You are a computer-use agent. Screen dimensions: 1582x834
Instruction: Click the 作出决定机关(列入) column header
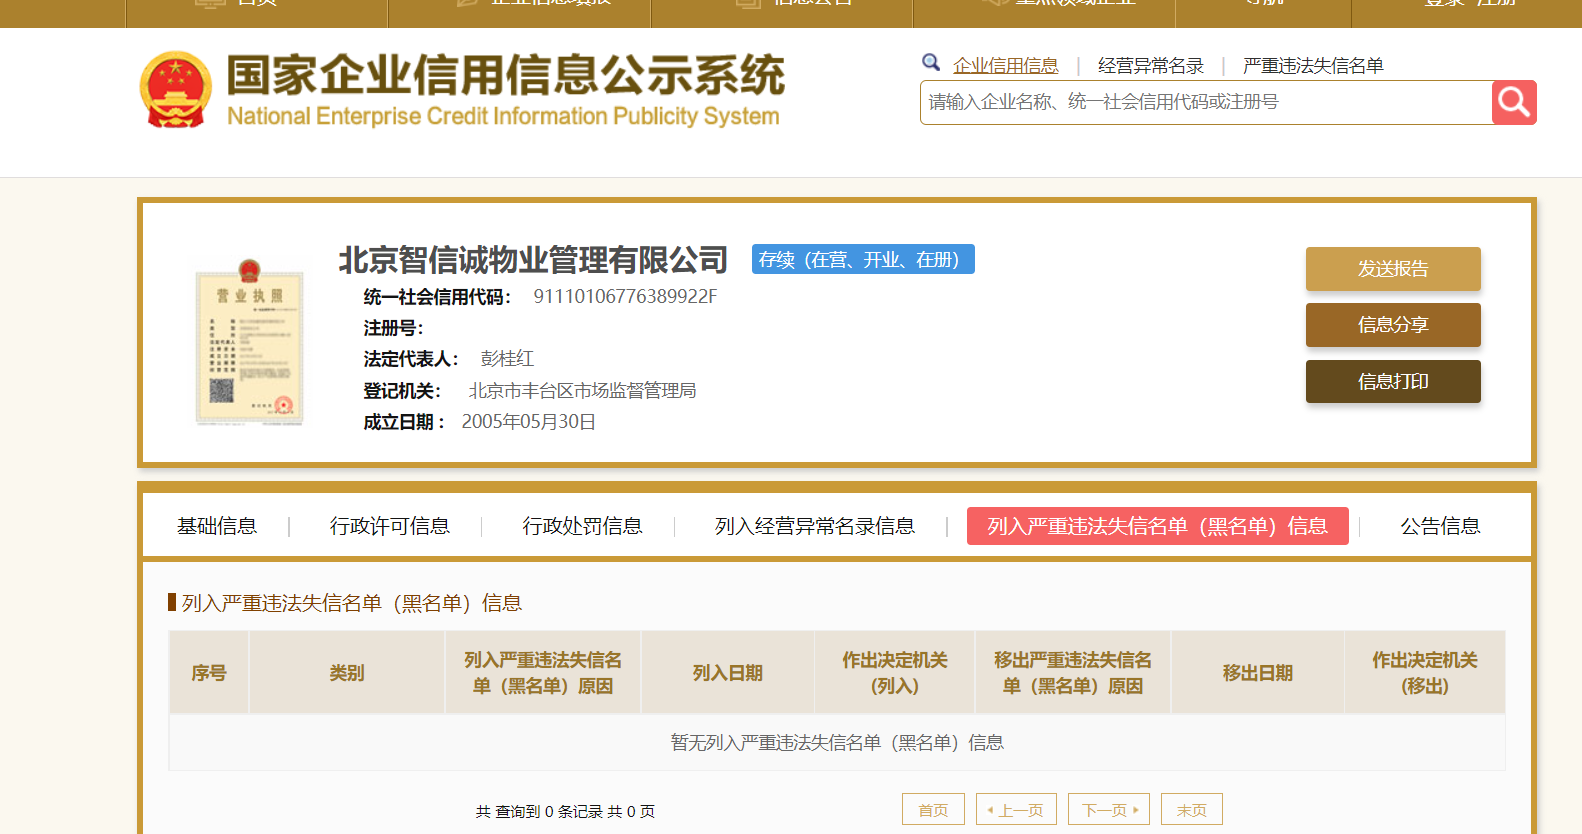895,673
